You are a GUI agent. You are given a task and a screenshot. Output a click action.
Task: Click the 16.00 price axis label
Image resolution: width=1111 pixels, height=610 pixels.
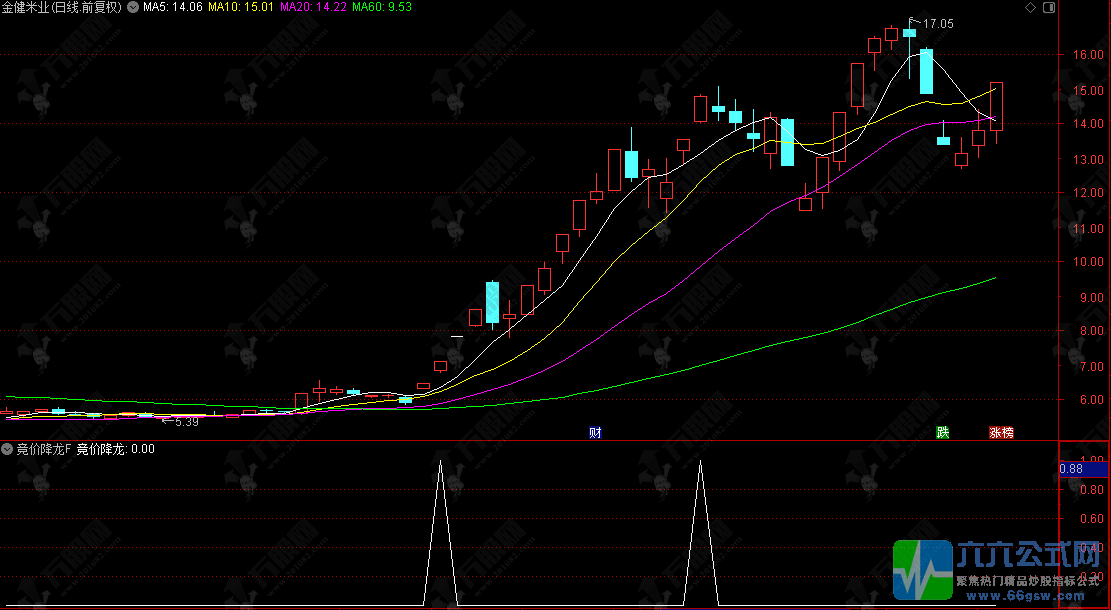1088,55
